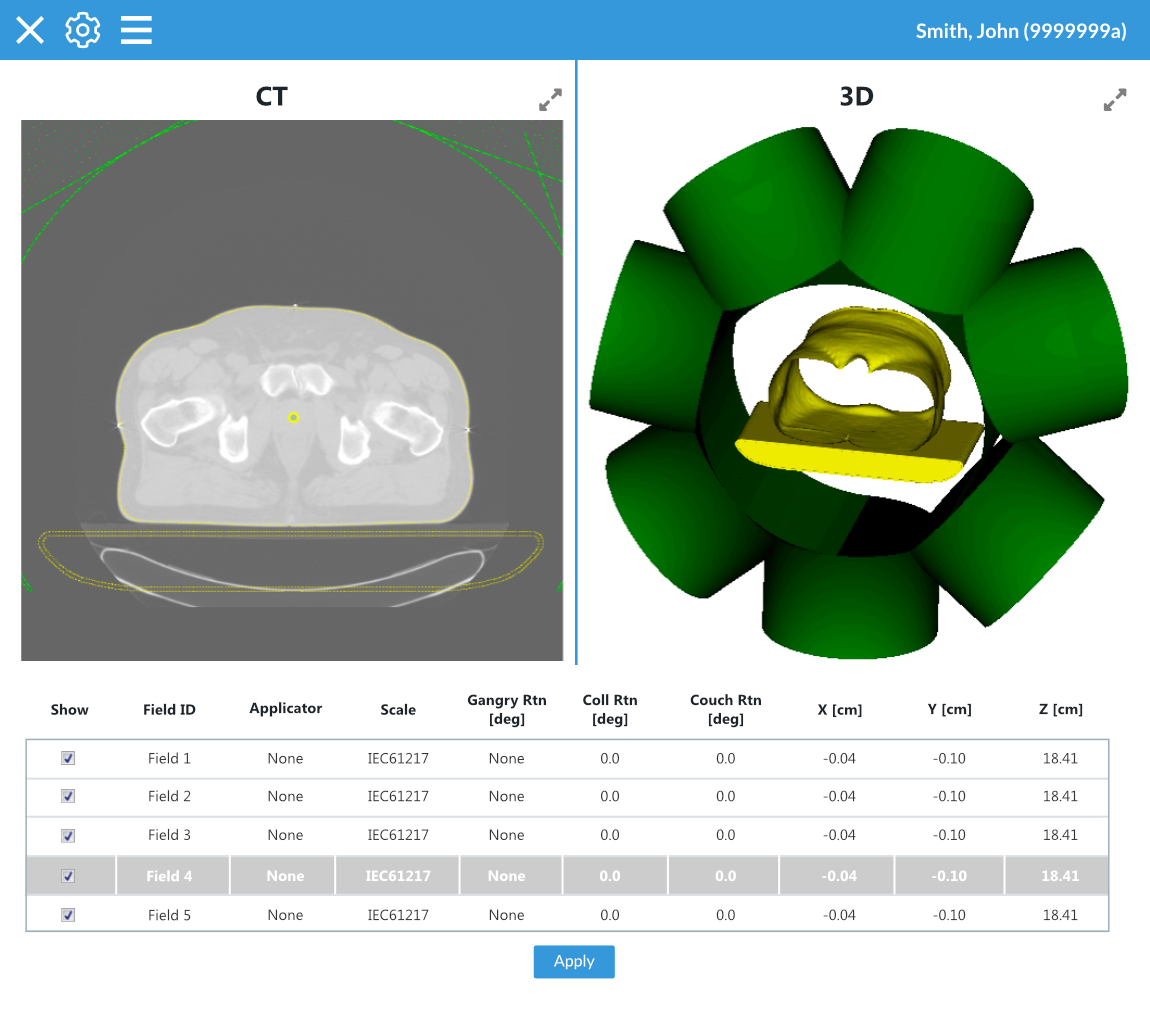Click patient name Smith, John

(1021, 30)
